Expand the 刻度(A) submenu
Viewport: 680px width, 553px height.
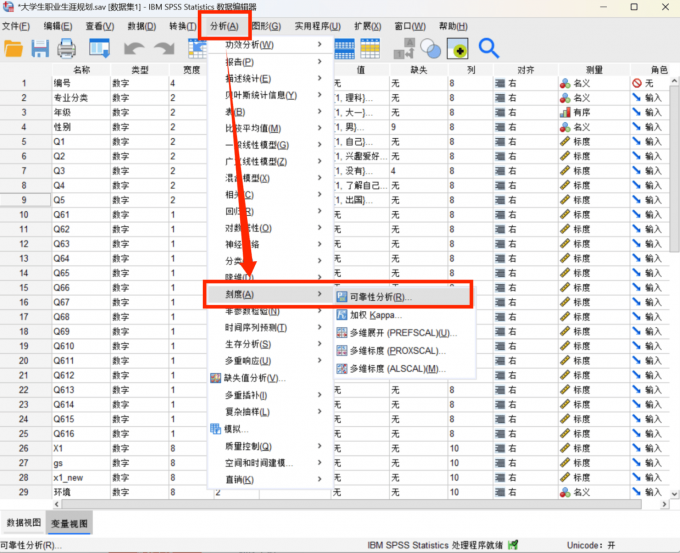(x=271, y=294)
